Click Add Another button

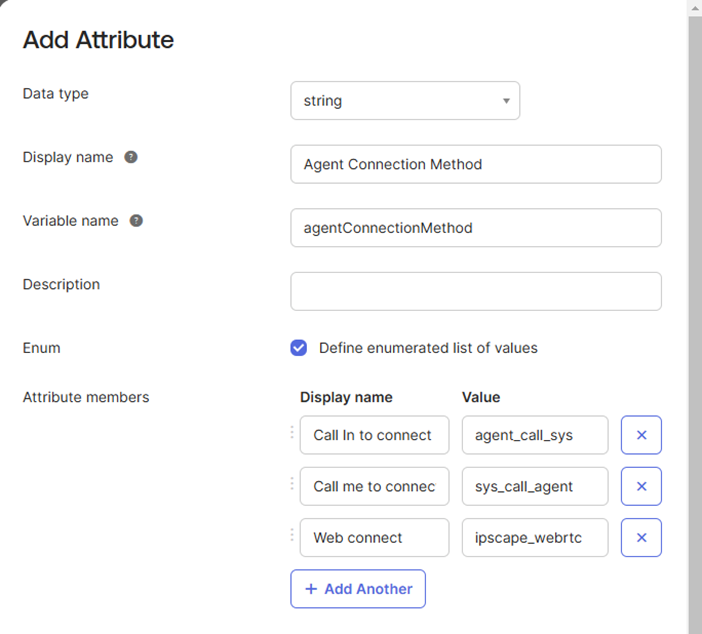358,589
